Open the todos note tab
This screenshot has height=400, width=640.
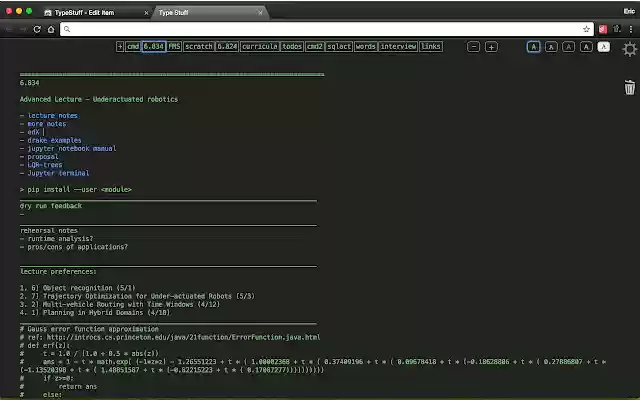point(292,47)
